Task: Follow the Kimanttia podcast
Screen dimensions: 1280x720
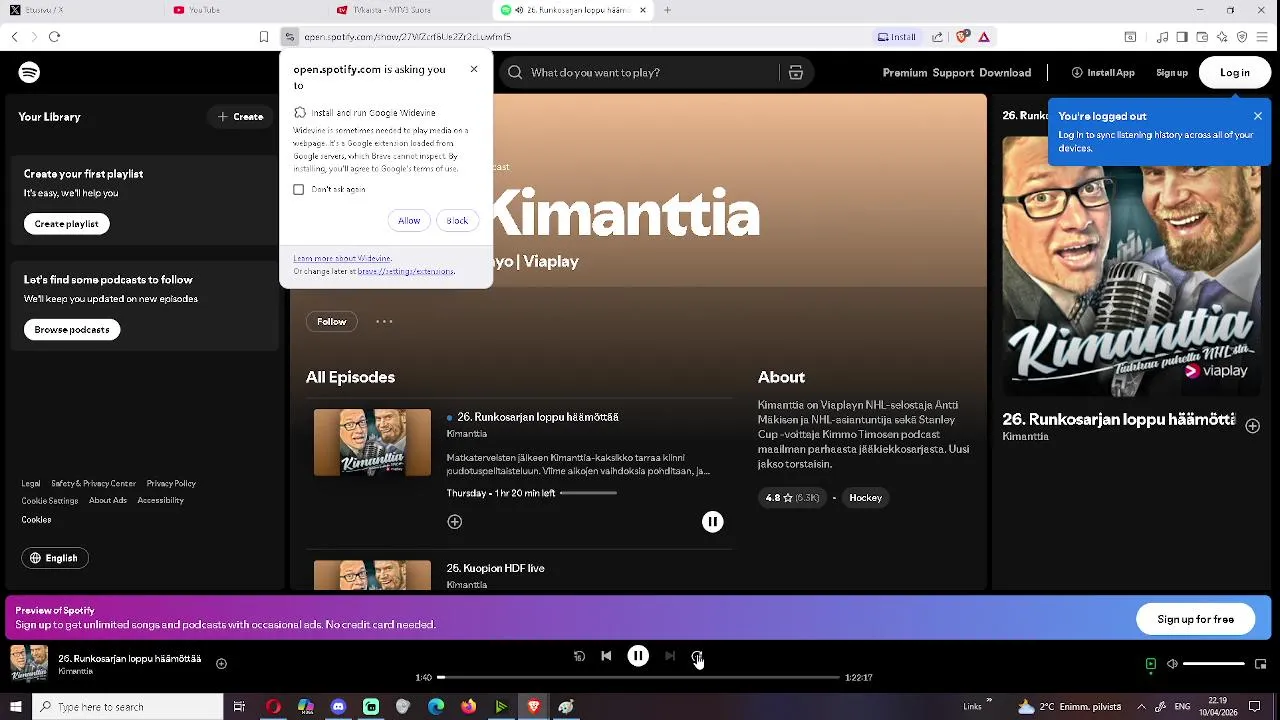Action: pos(331,322)
